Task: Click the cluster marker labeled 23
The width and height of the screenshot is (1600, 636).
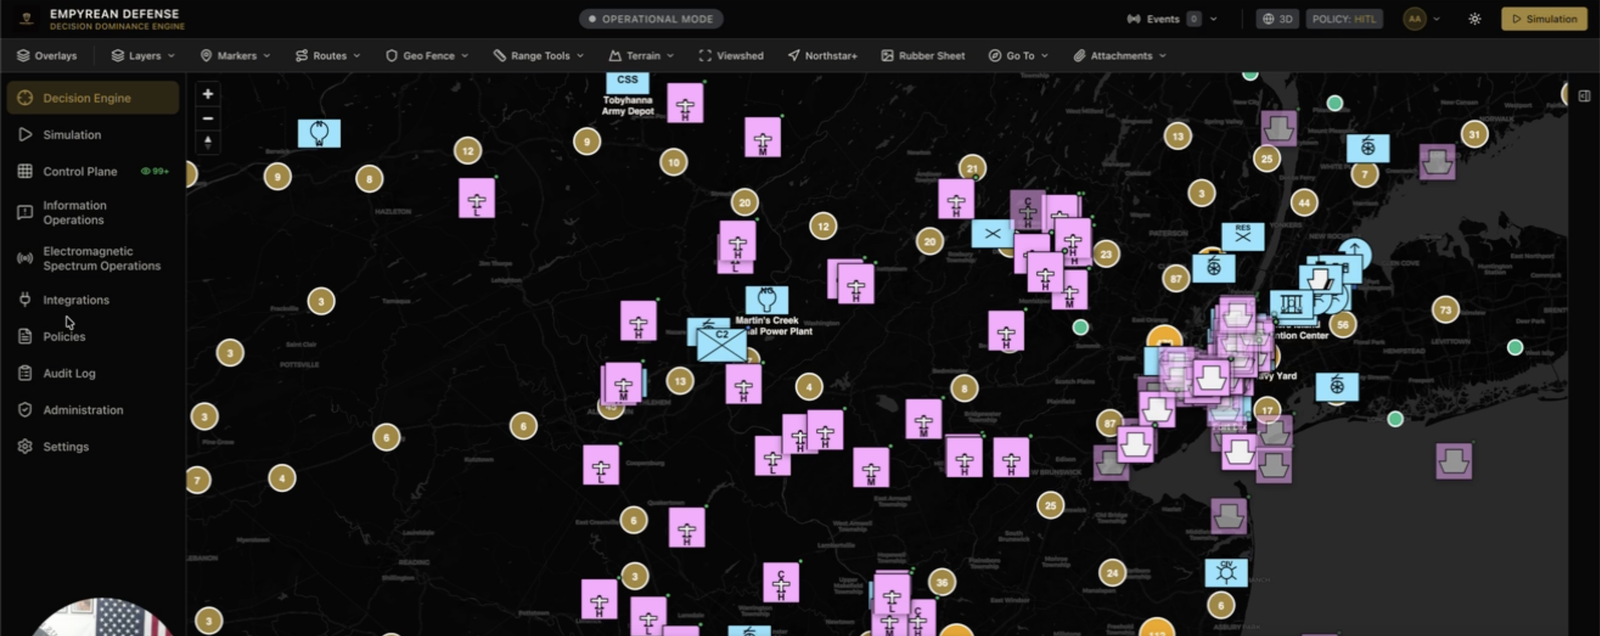Action: pyautogui.click(x=1105, y=254)
